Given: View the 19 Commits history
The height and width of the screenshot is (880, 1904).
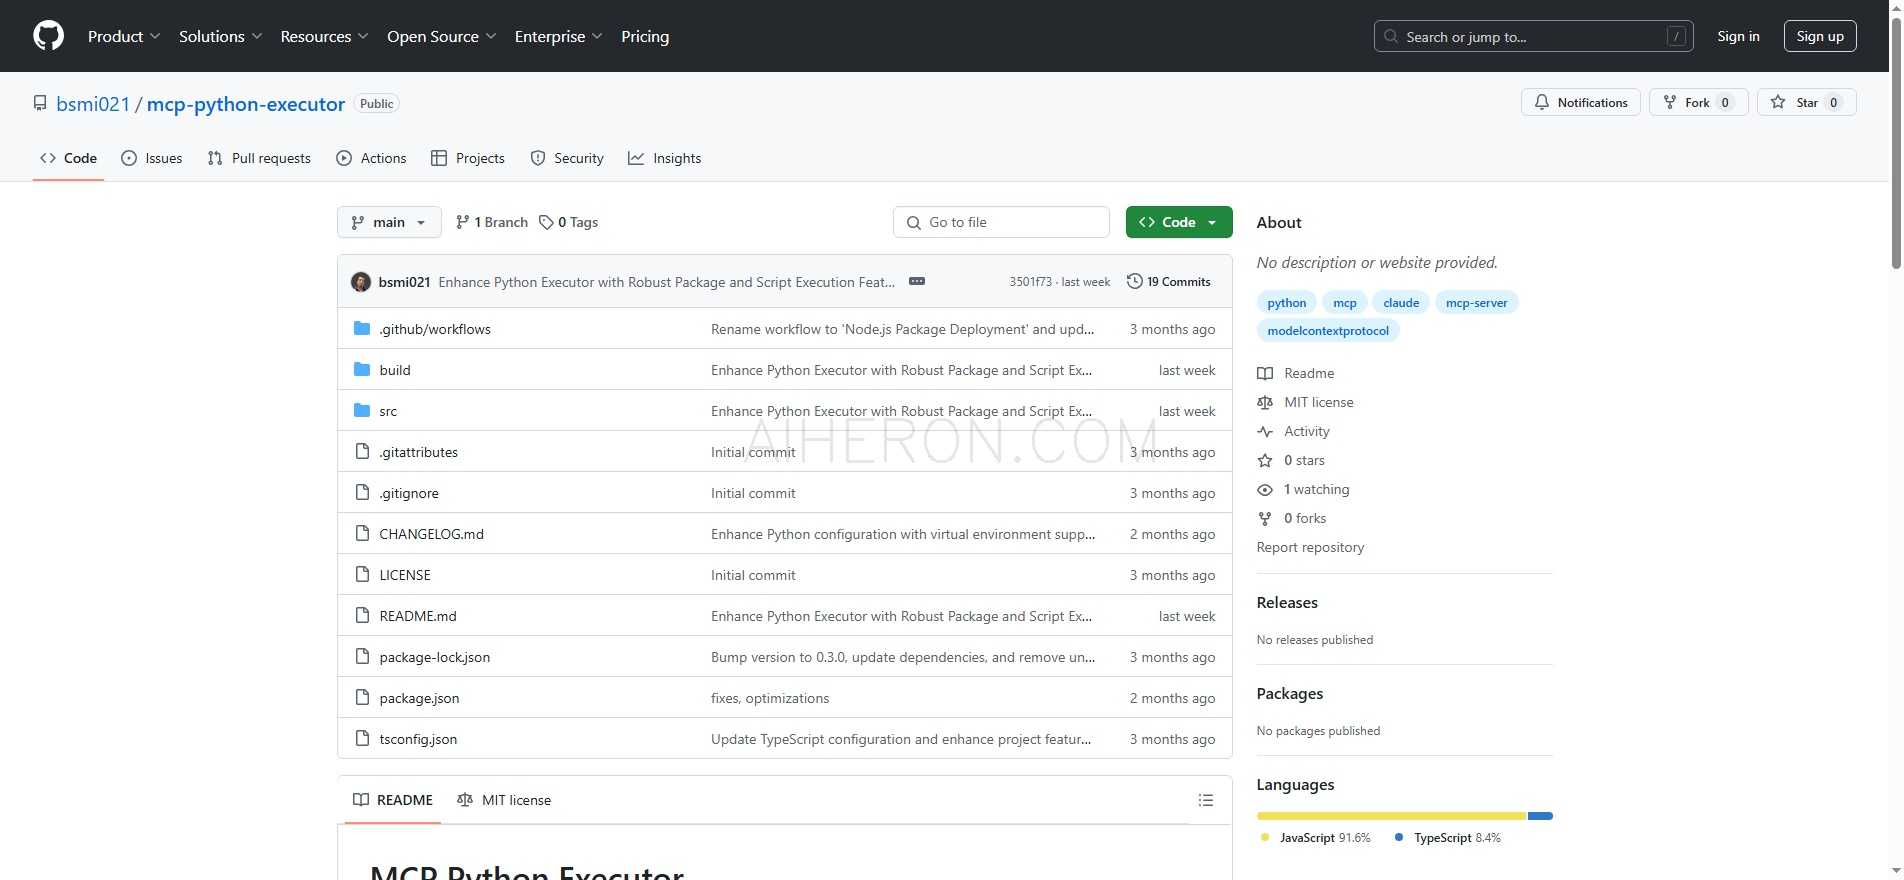Looking at the screenshot, I should (1168, 282).
